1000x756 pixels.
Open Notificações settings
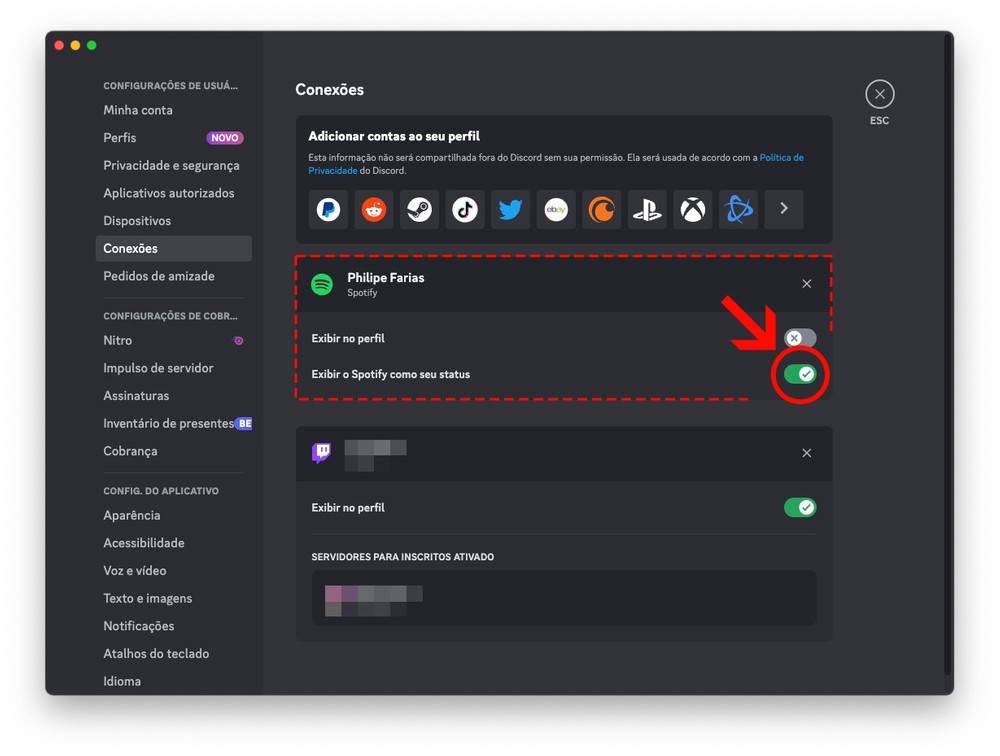pyautogui.click(x=173, y=626)
